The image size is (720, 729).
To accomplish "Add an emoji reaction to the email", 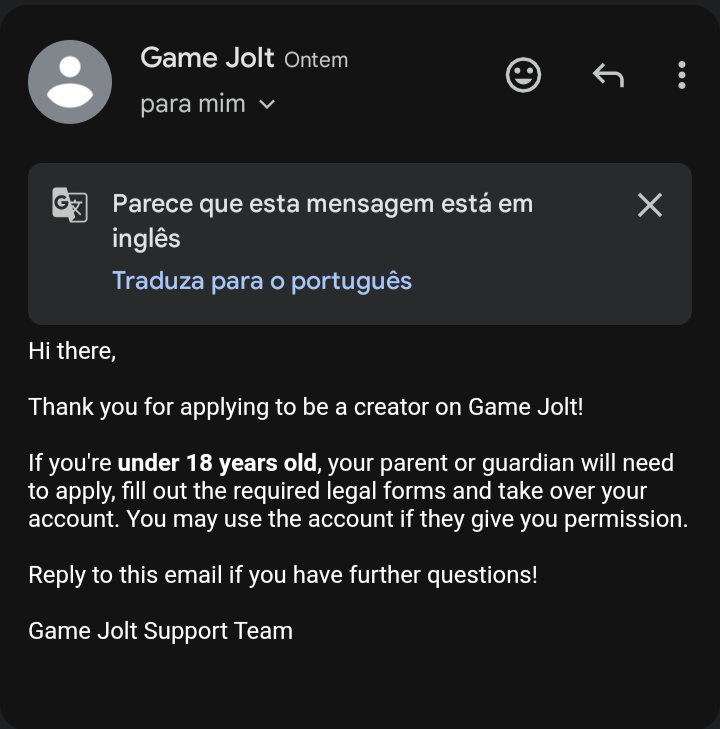I will tap(523, 75).
